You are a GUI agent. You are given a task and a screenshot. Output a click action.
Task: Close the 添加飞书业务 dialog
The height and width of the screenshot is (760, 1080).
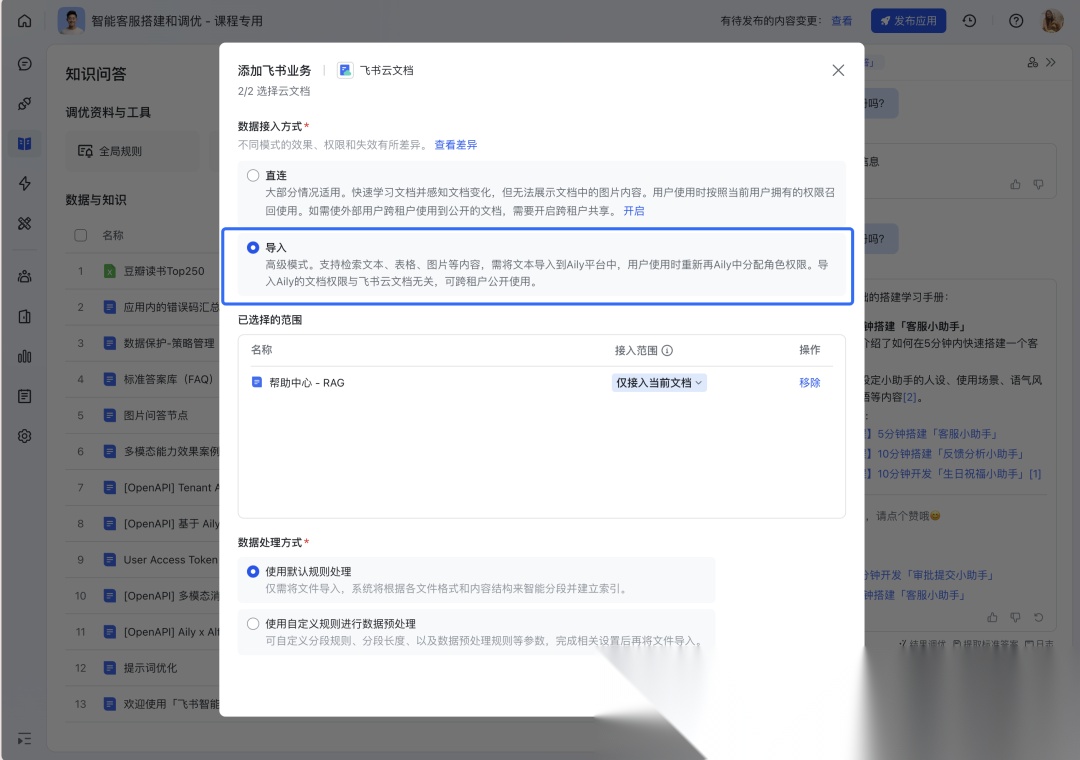838,70
